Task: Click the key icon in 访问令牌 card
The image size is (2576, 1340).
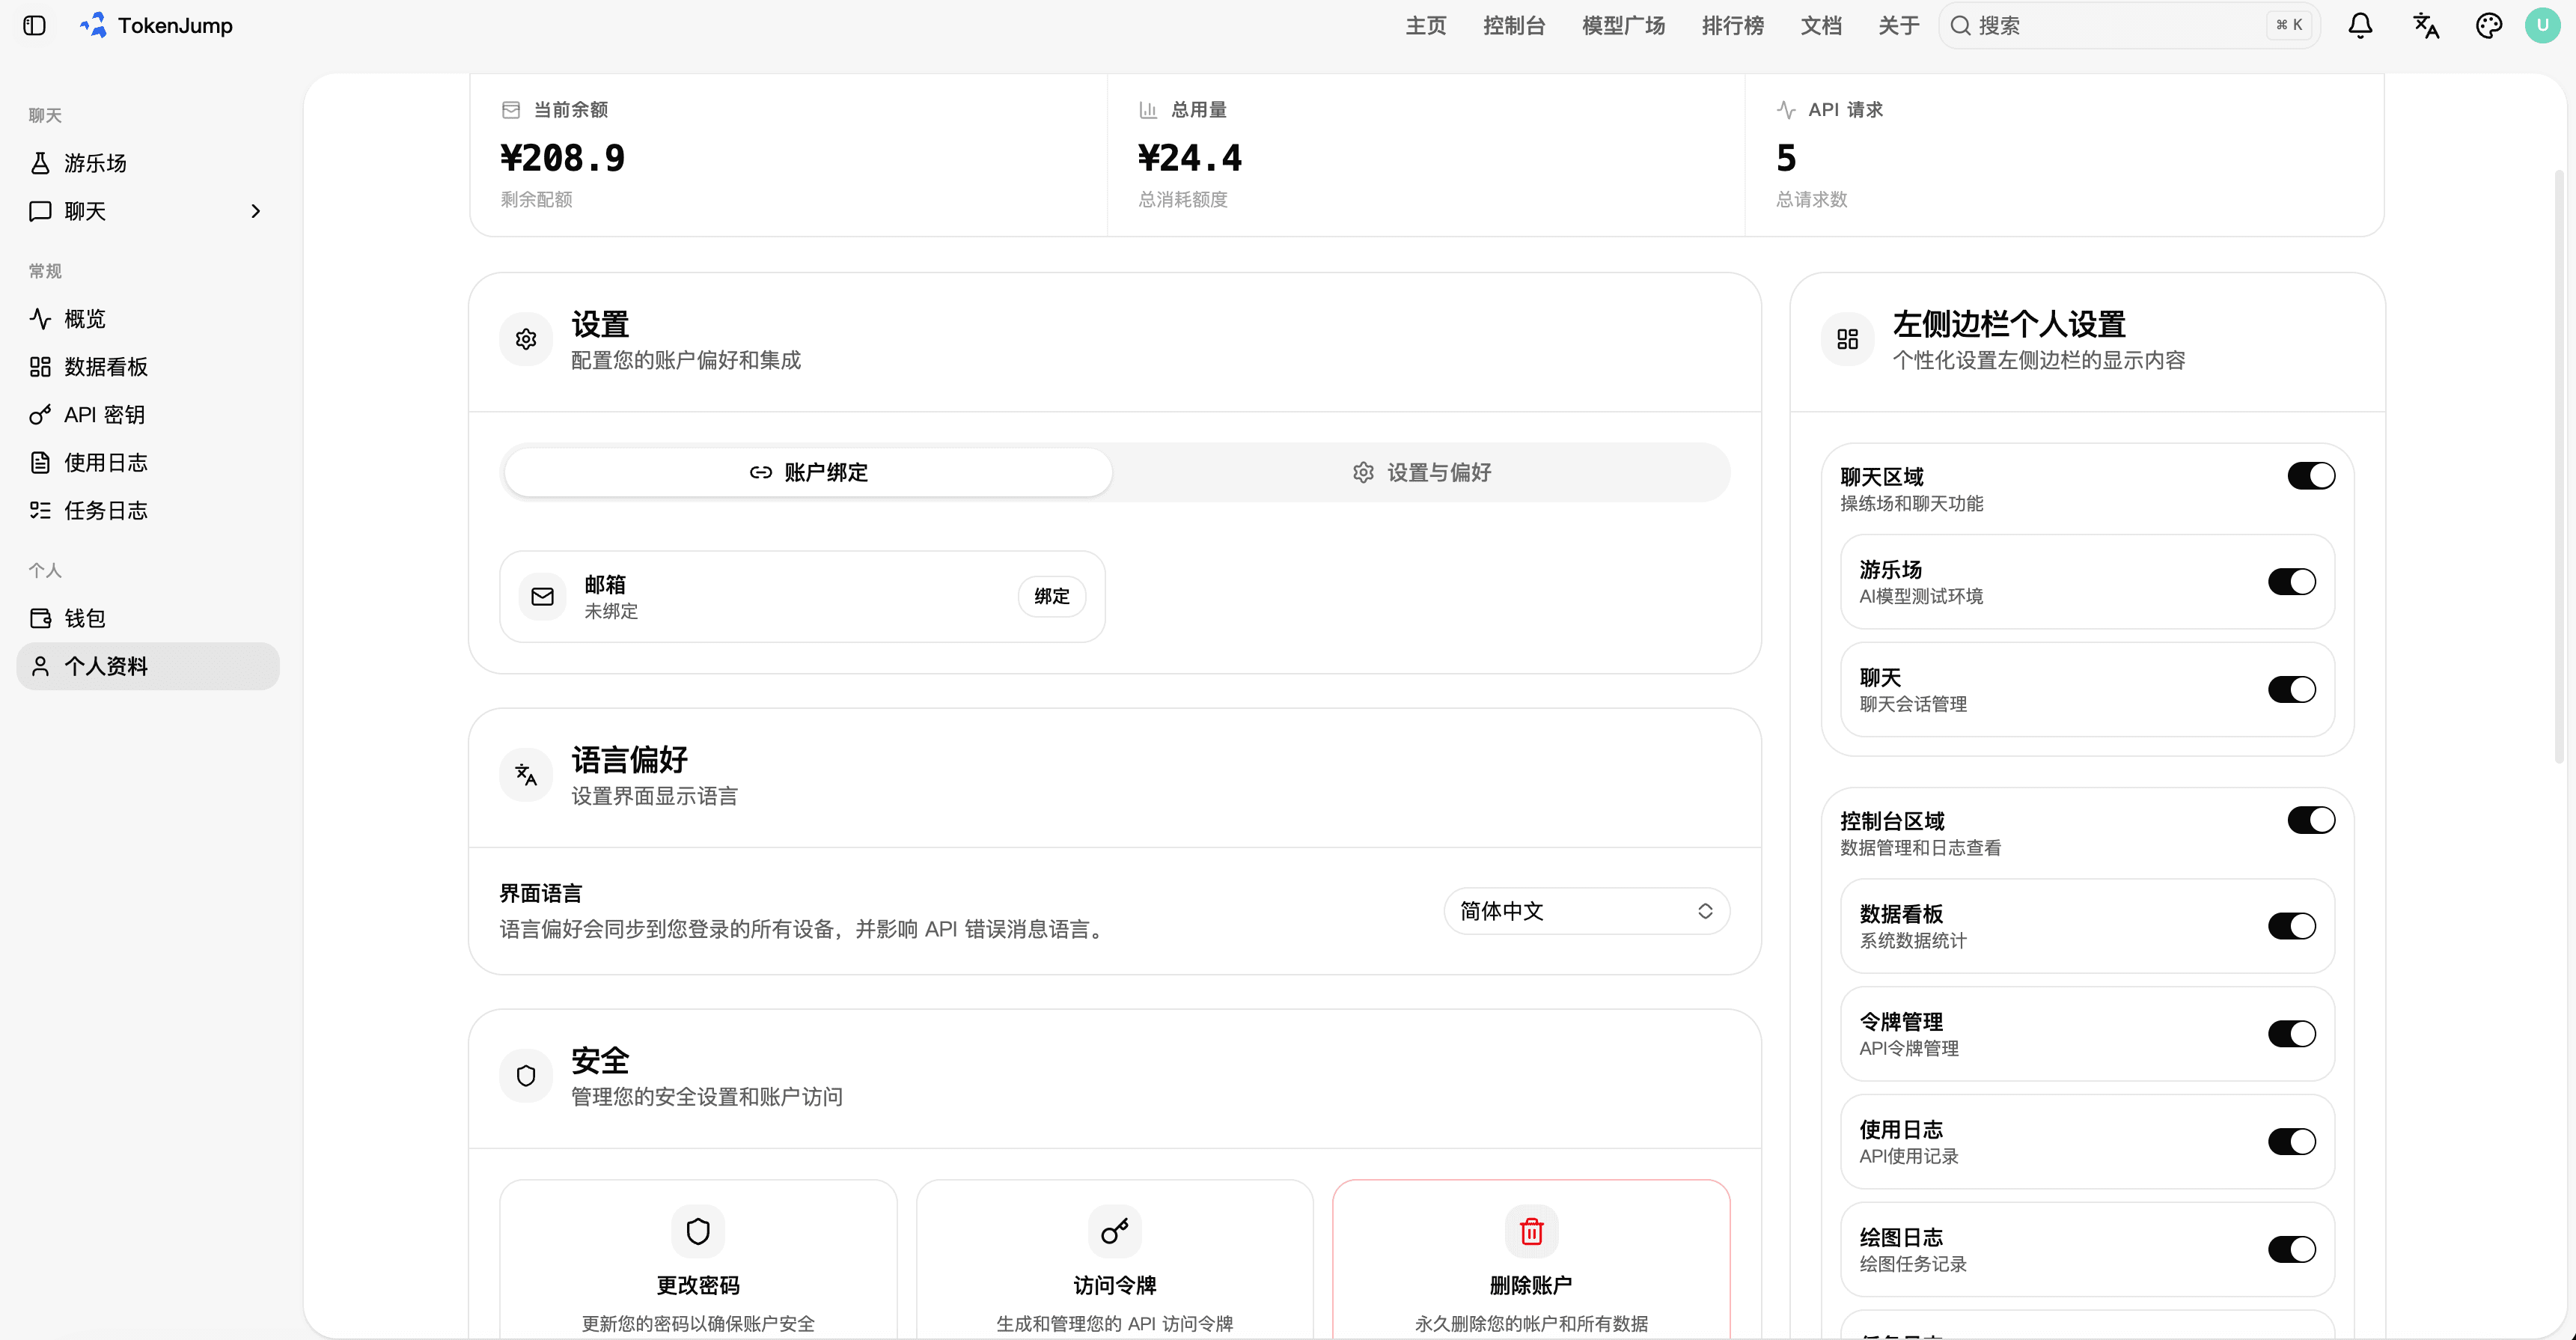Action: pyautogui.click(x=1114, y=1231)
